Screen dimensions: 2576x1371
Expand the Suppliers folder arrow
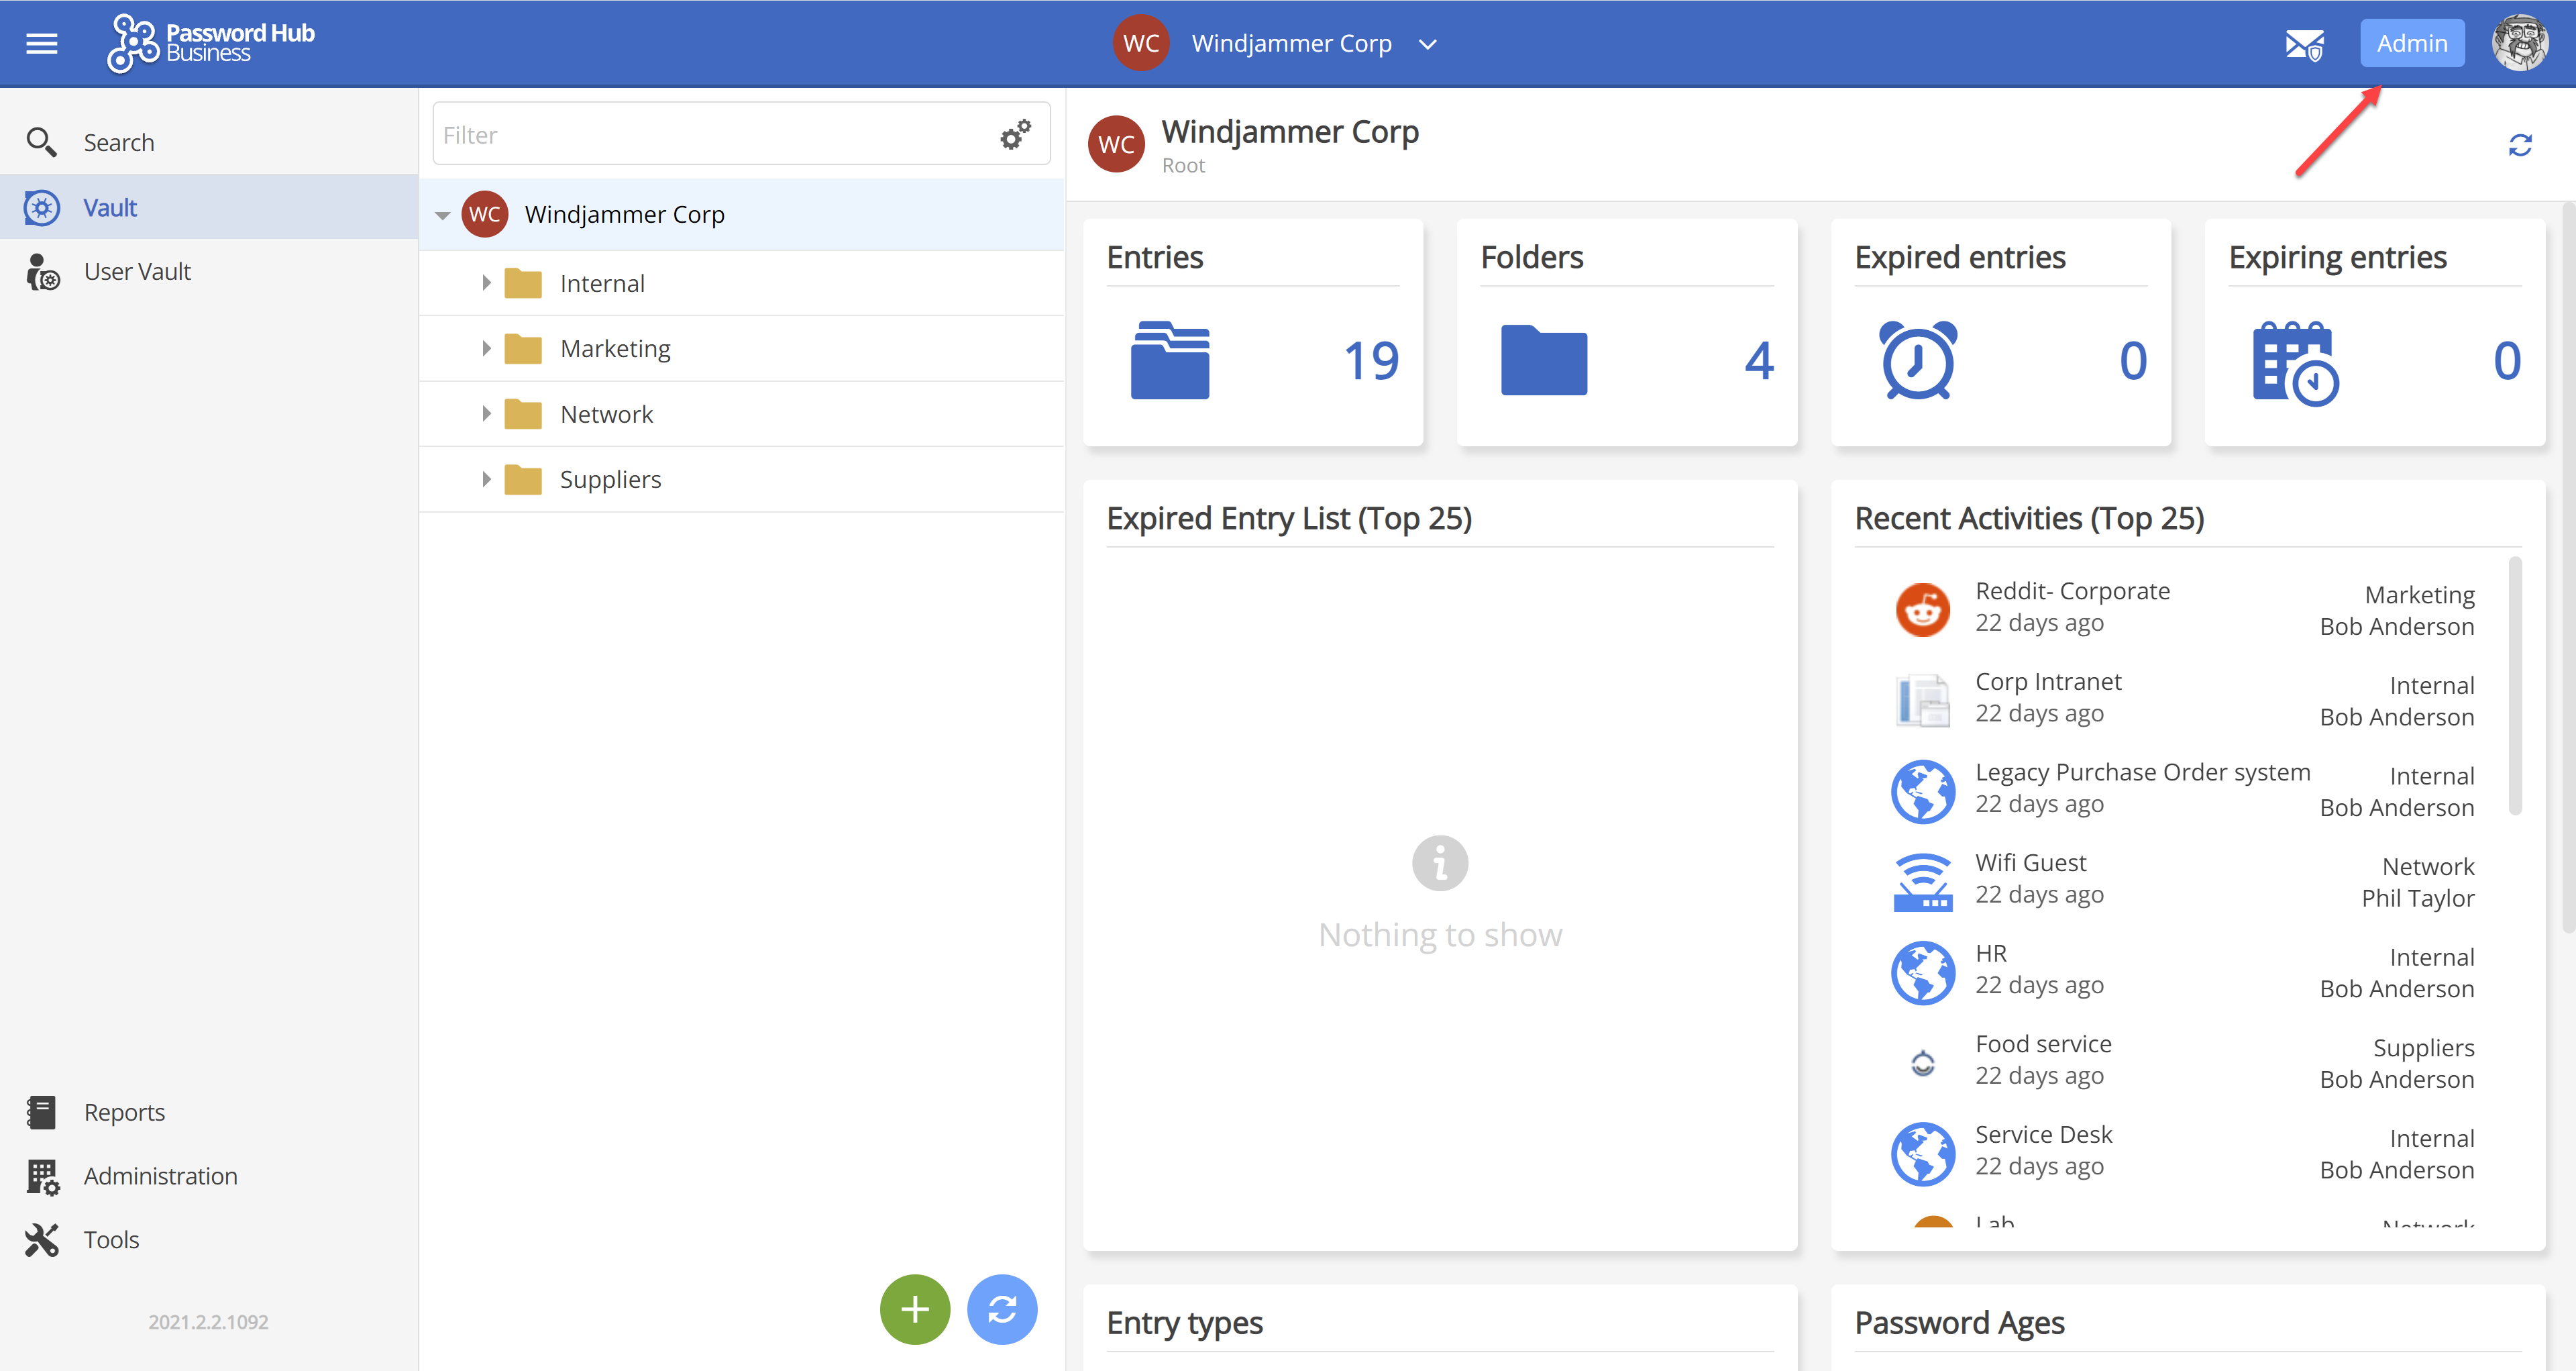[486, 479]
